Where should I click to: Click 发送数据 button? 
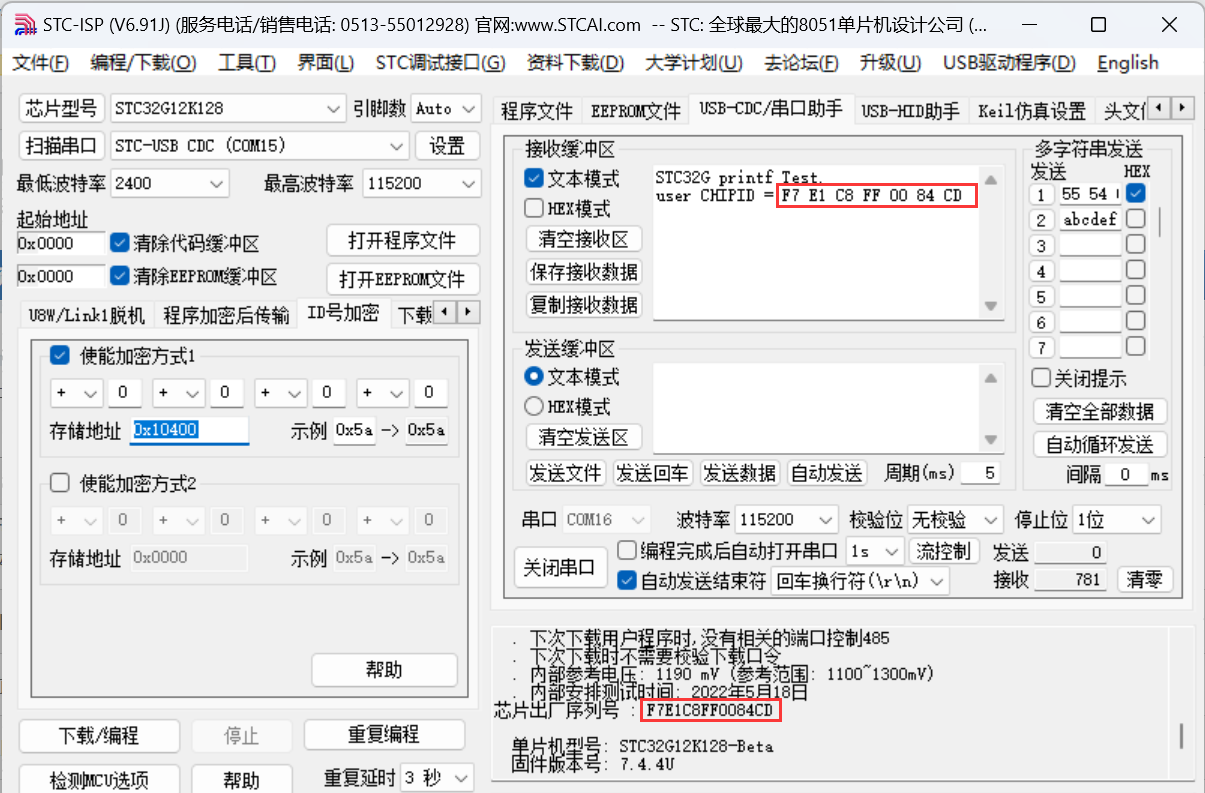tap(740, 473)
